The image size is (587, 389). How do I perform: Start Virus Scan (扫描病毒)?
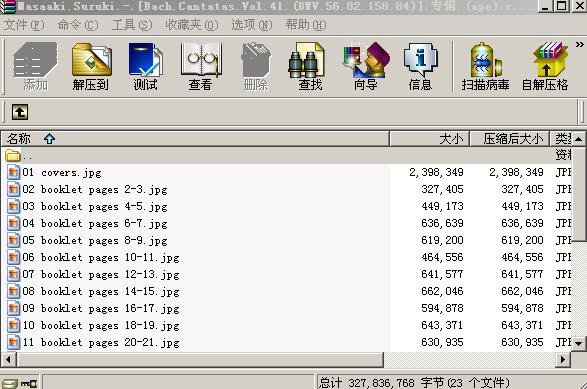(x=485, y=66)
